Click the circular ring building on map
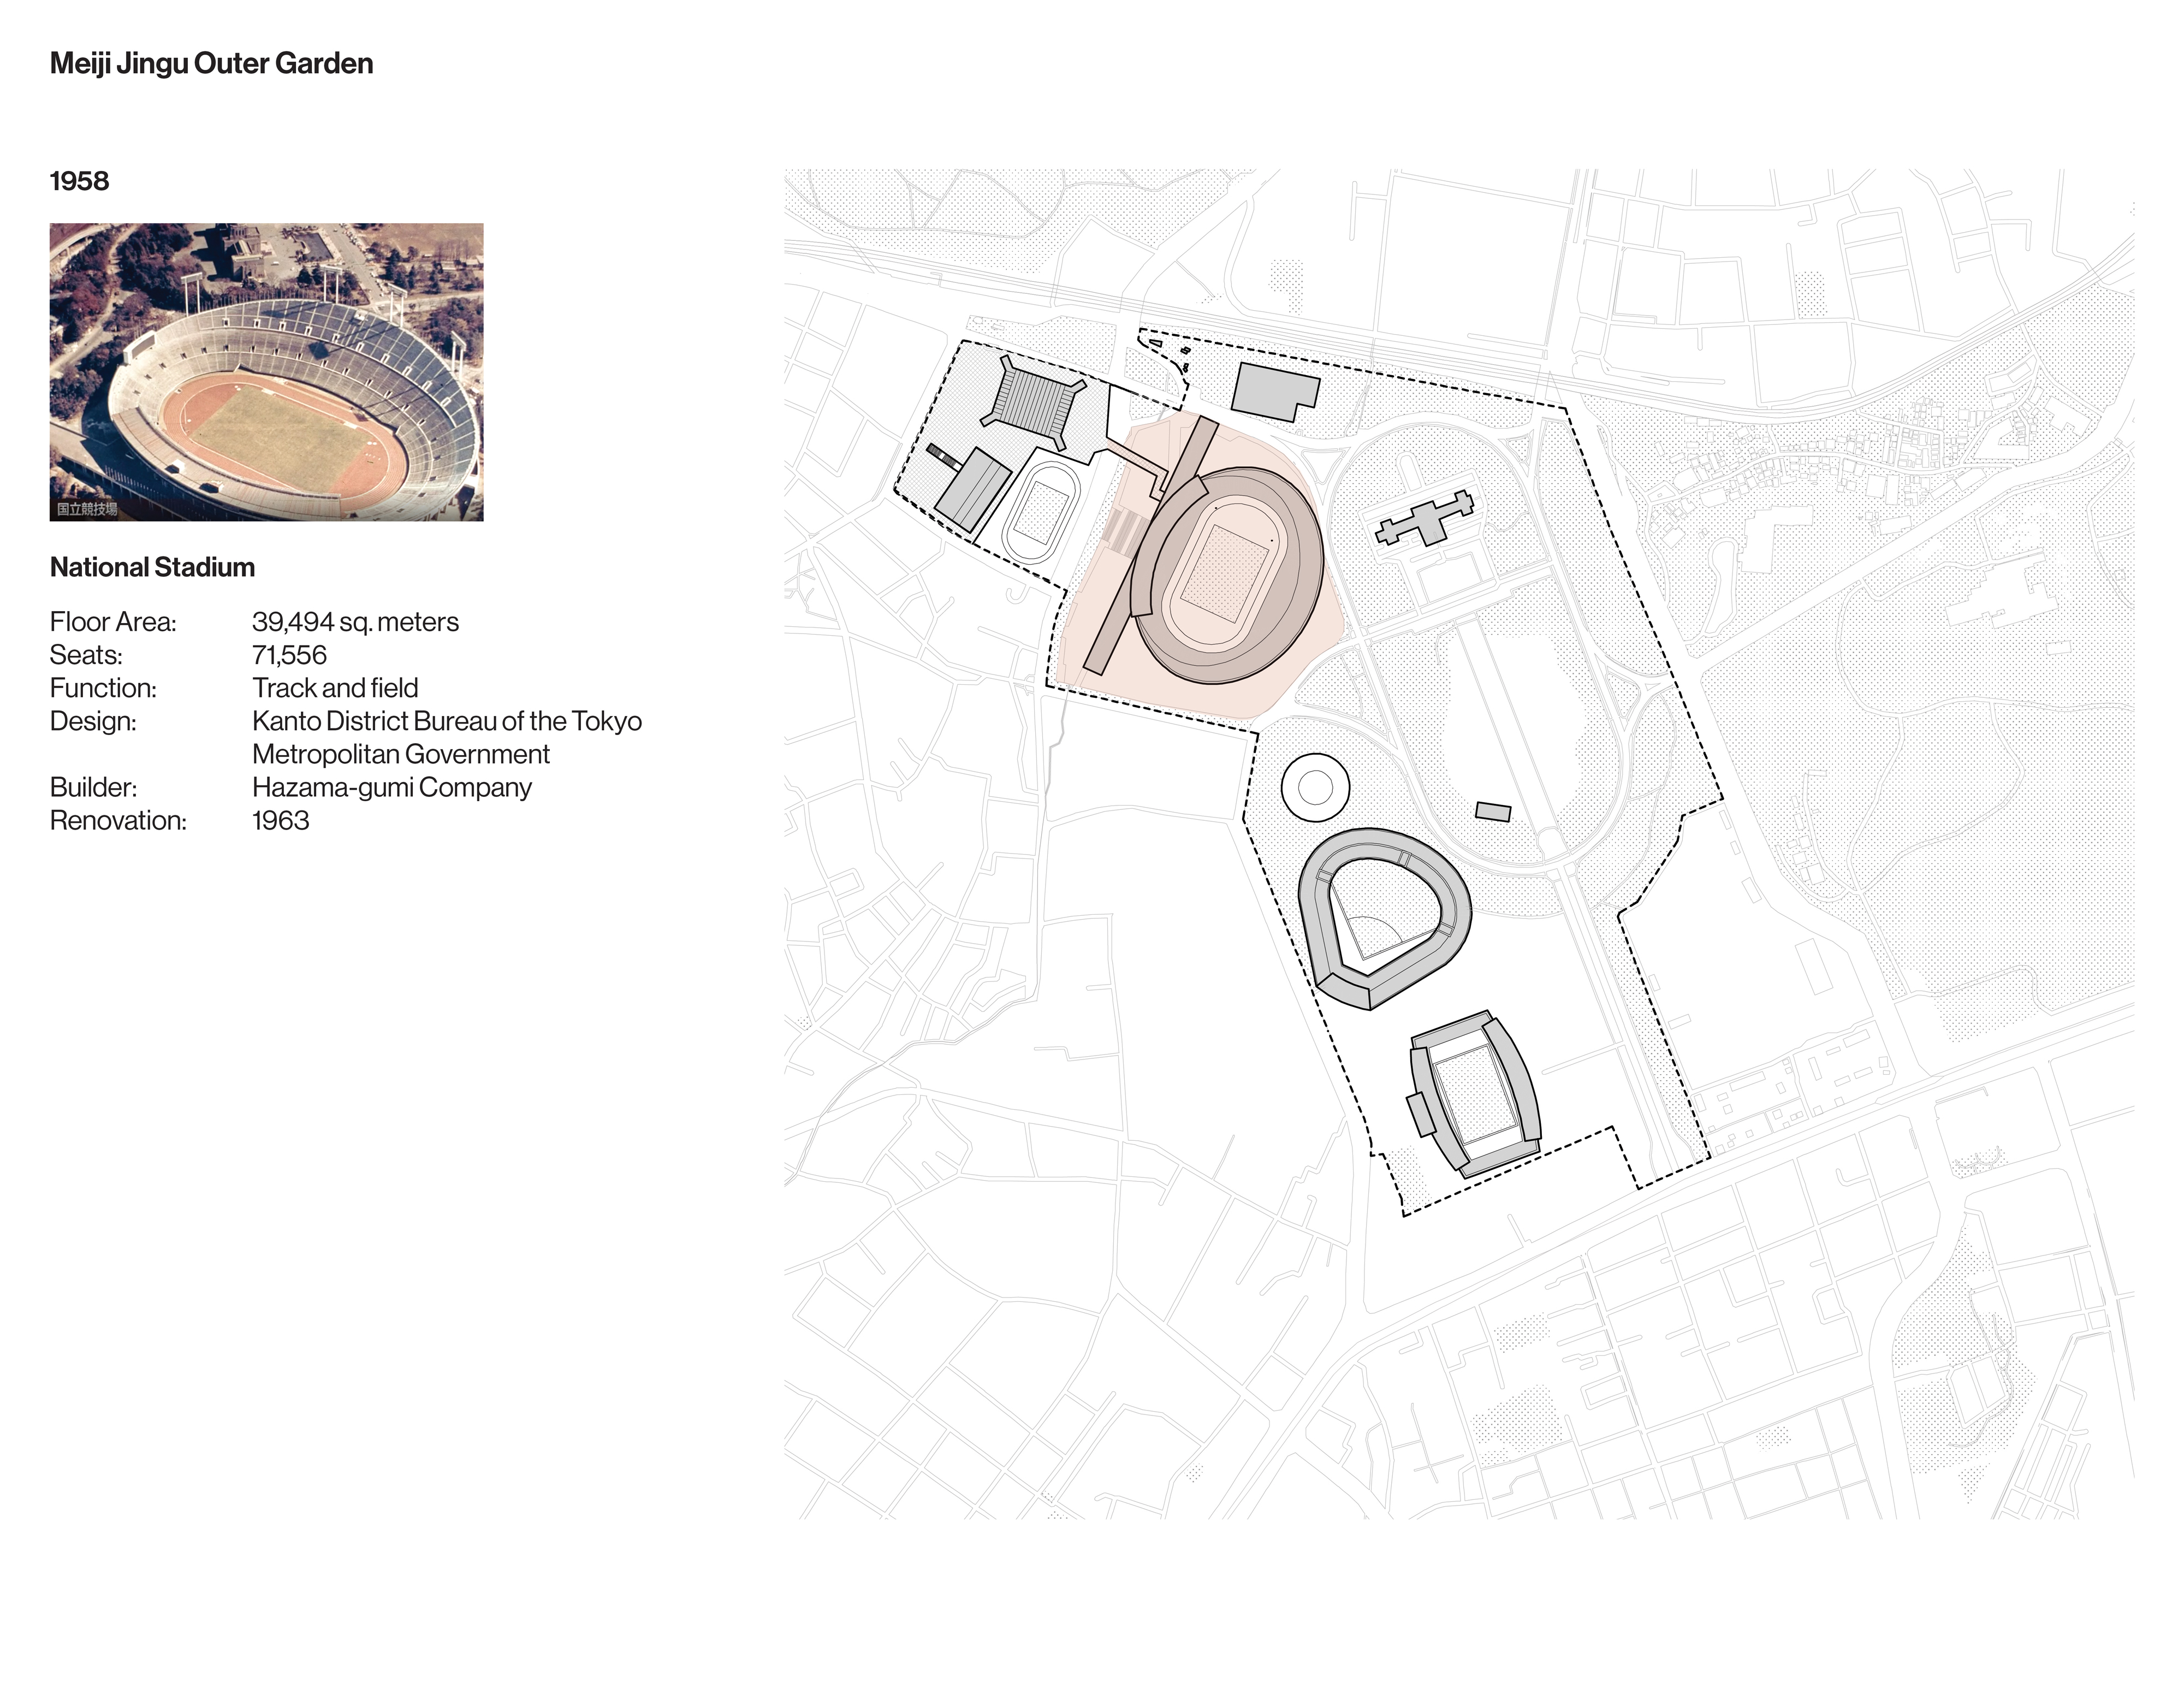Screen dimensions: 2184x1688 coord(1315,788)
